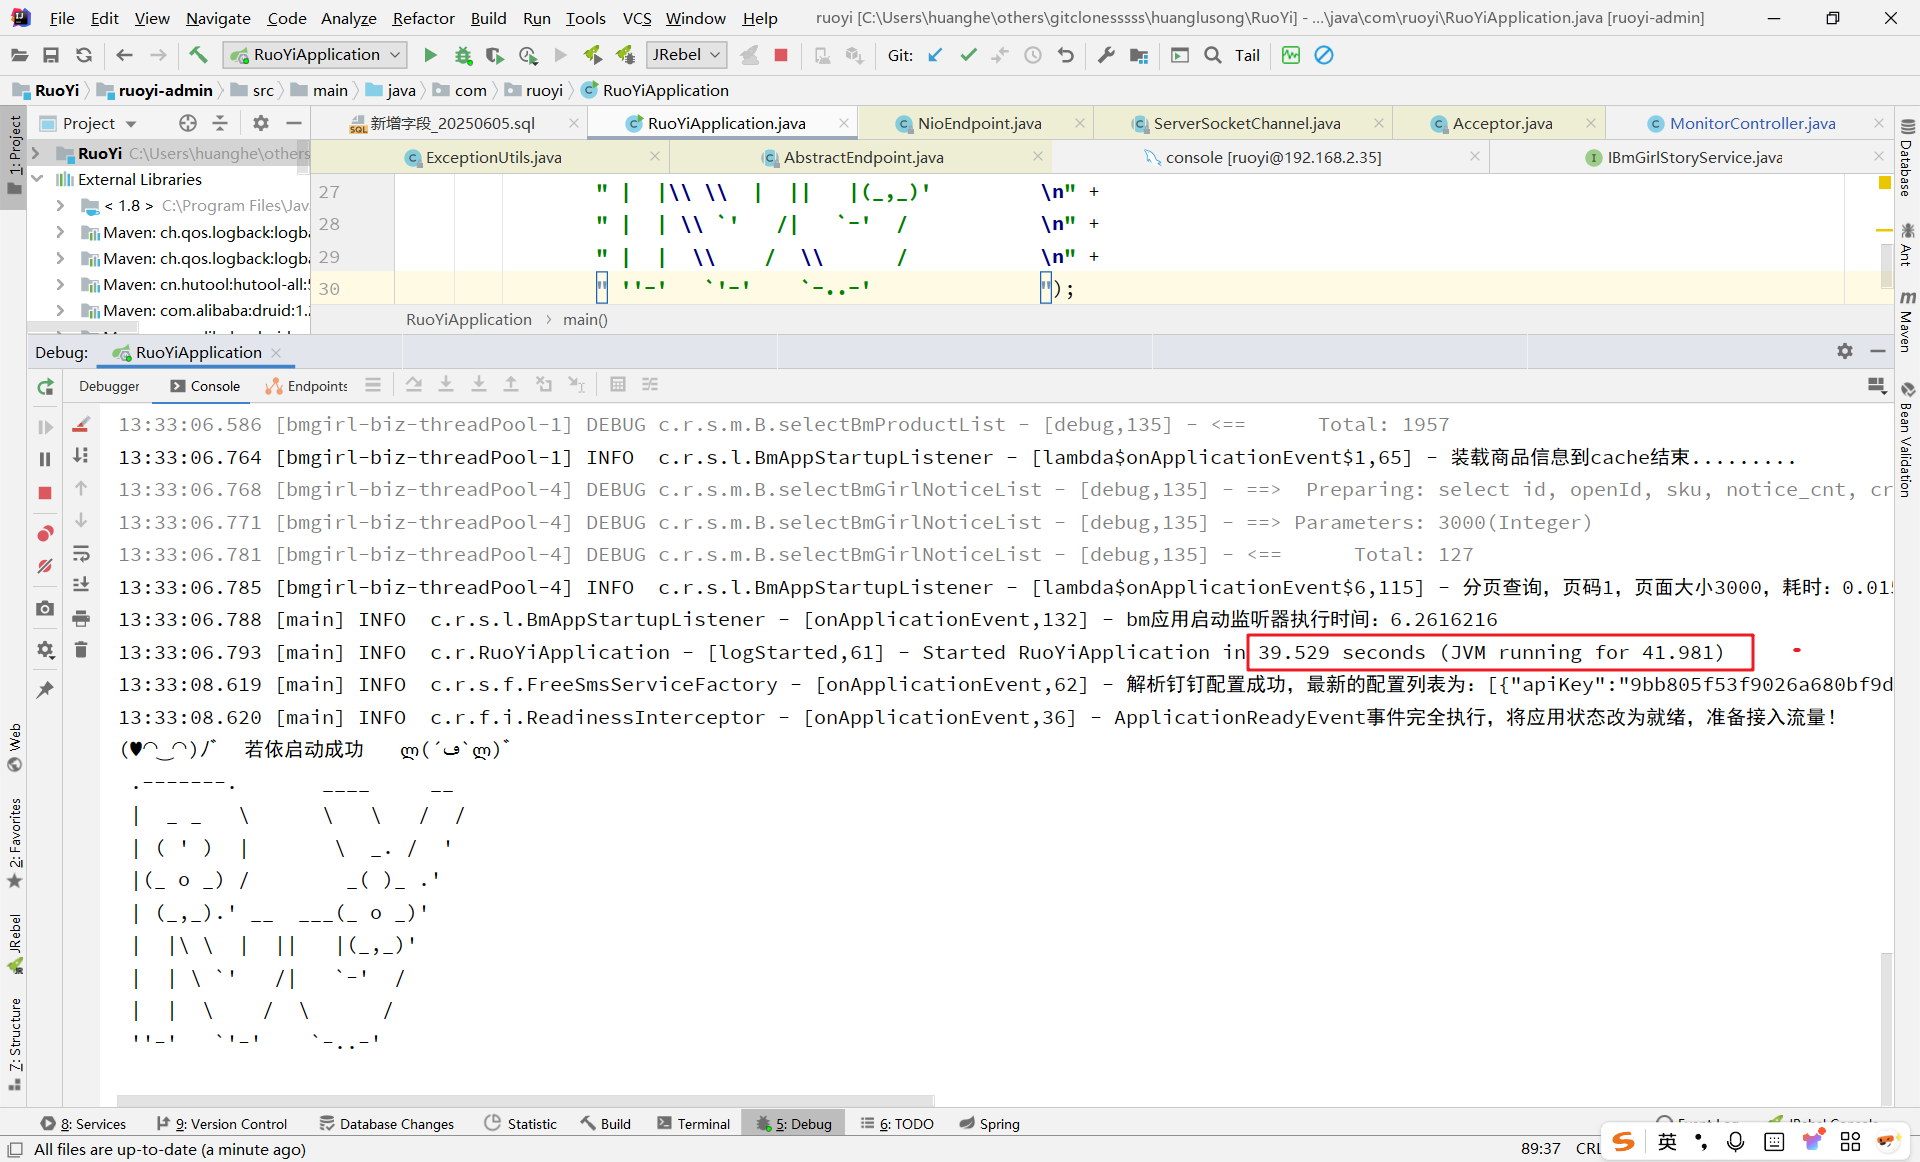
Task: Click the Rerun RuoYiApplication debug icon
Action: [x=45, y=387]
